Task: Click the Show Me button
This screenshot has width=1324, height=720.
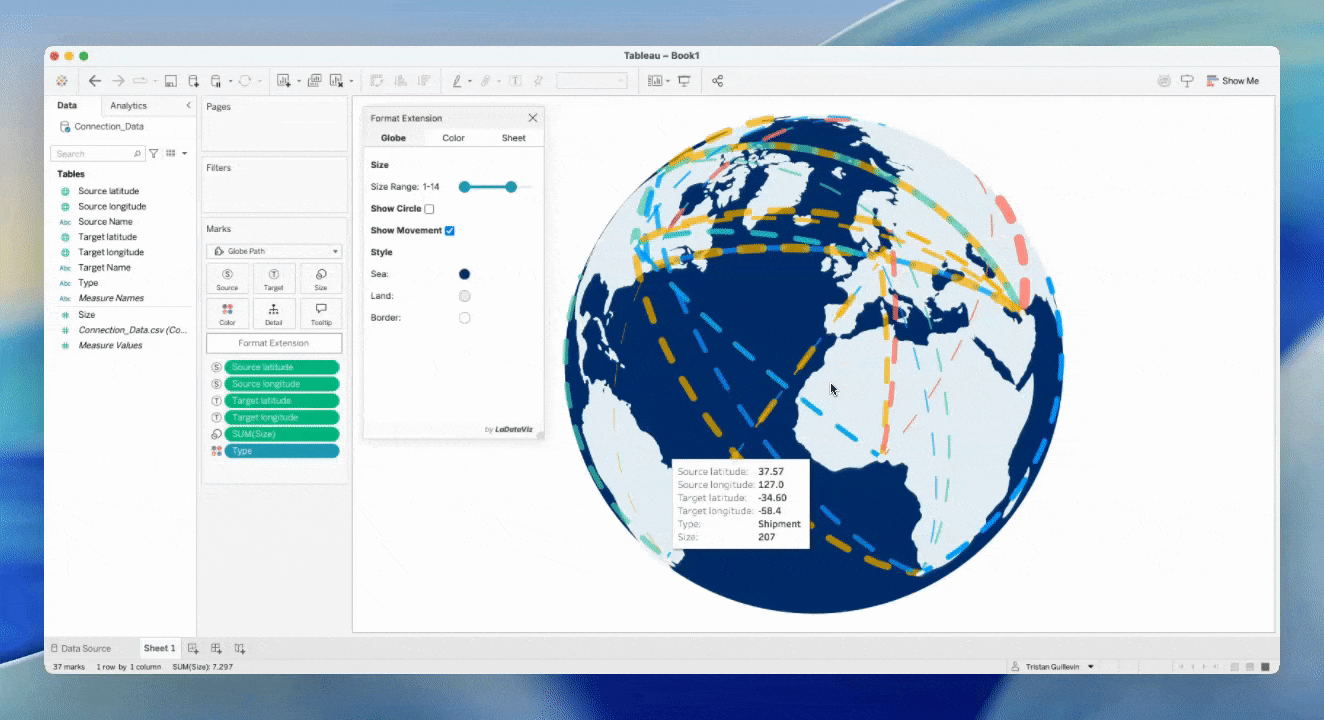Action: tap(1233, 81)
